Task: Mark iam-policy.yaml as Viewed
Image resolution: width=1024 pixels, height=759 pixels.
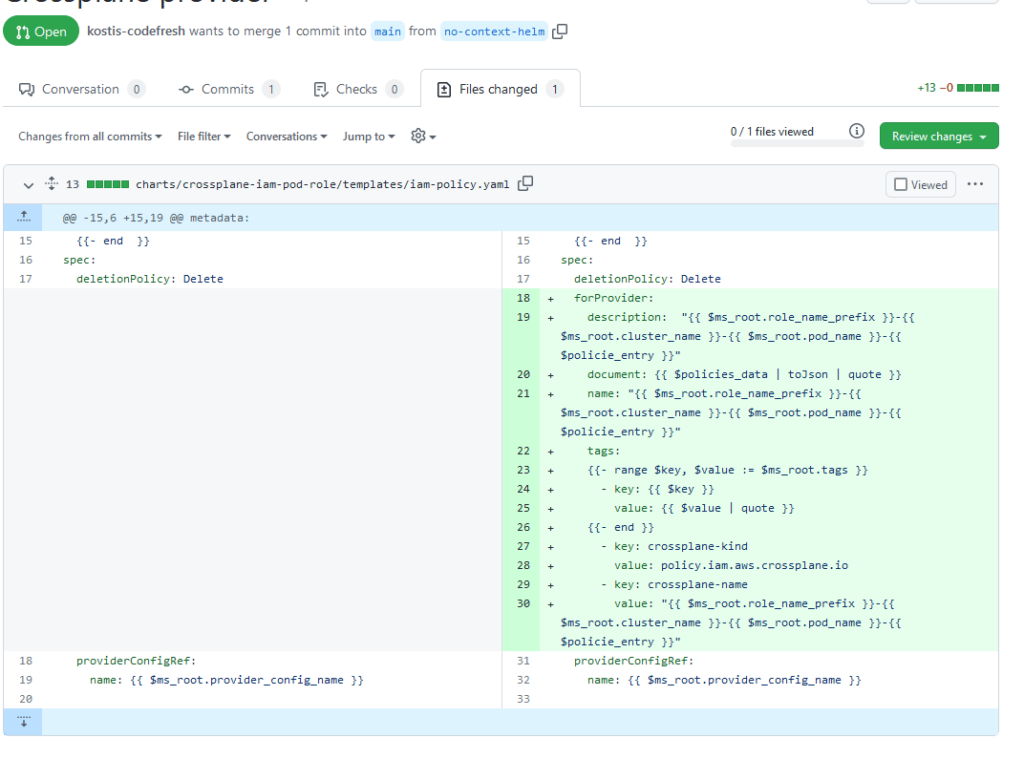Action: [x=920, y=184]
